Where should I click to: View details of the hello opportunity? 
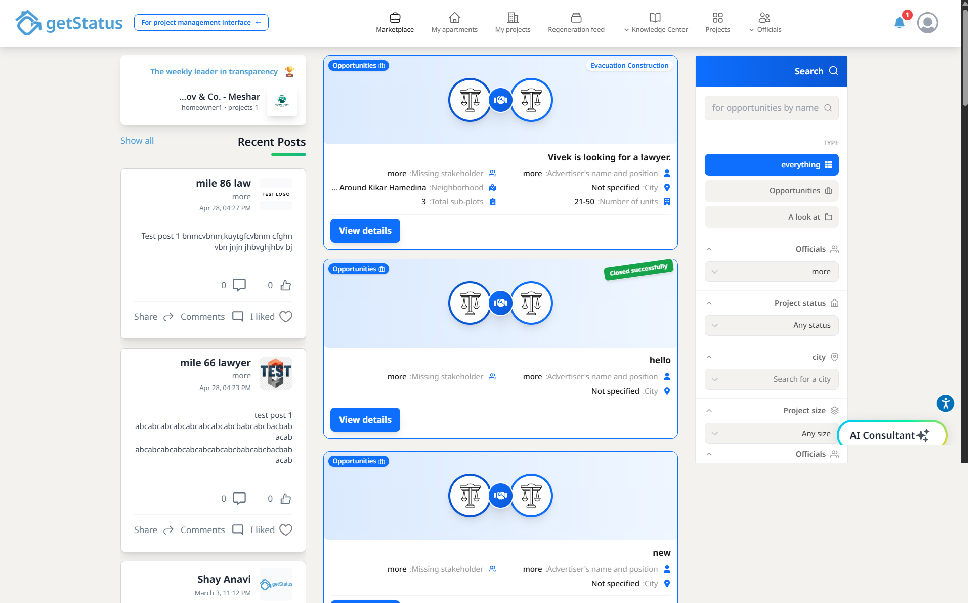pyautogui.click(x=365, y=420)
